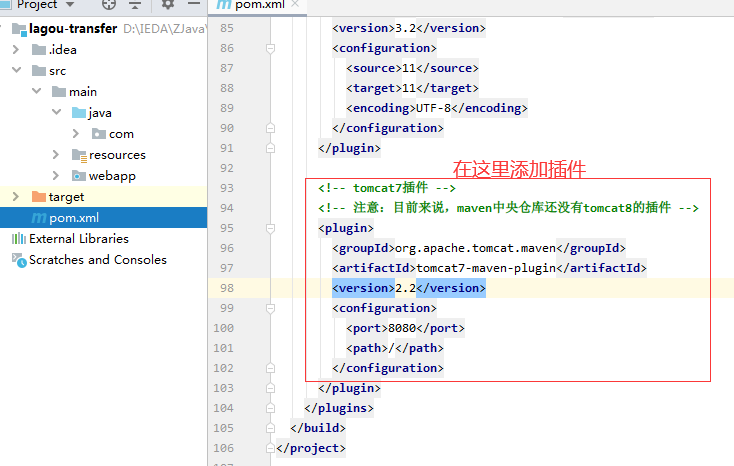Select the java source folder icon

coord(79,112)
